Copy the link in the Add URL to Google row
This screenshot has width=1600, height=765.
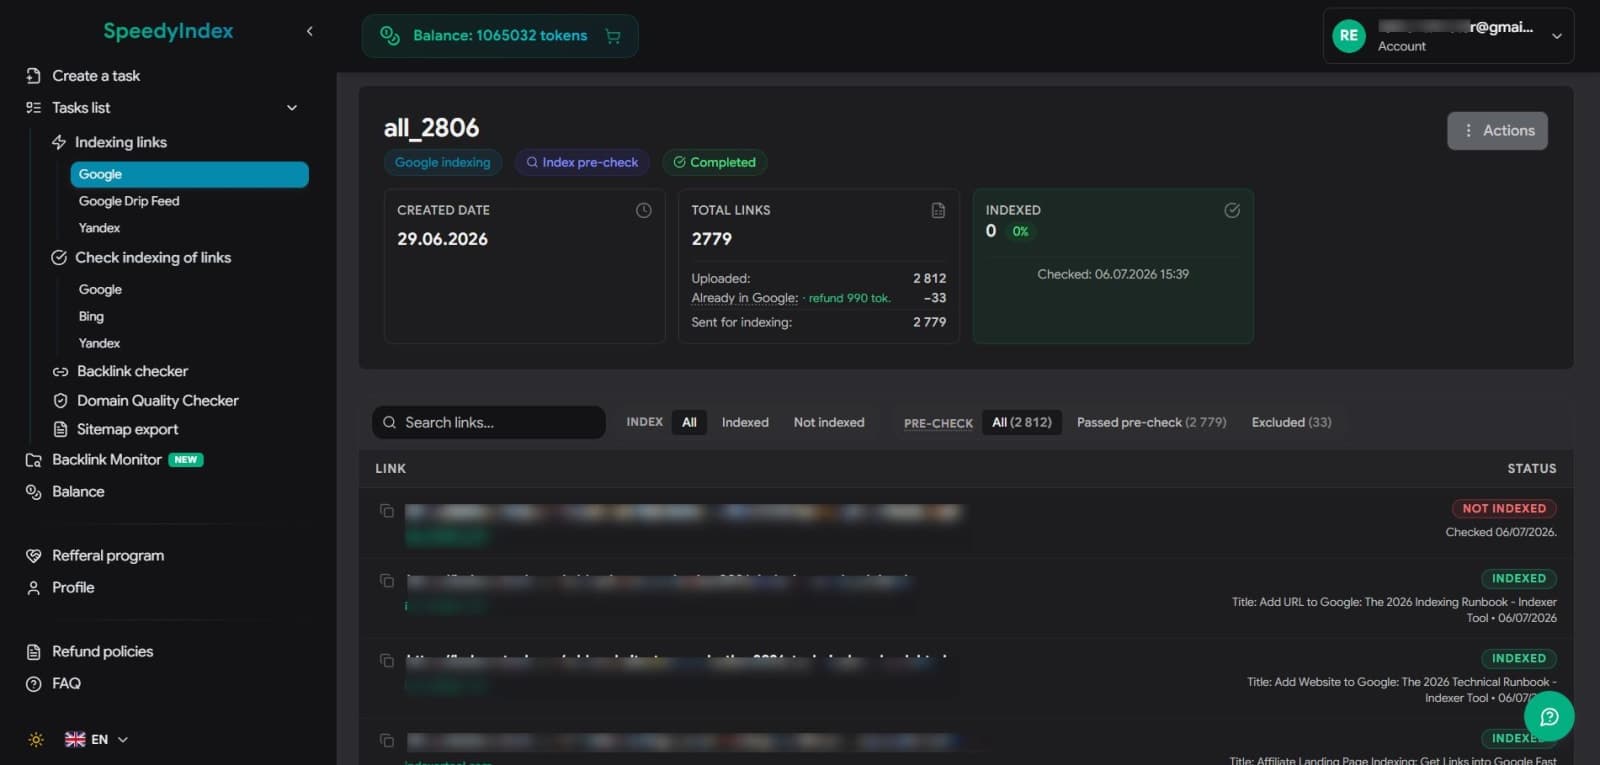click(387, 581)
